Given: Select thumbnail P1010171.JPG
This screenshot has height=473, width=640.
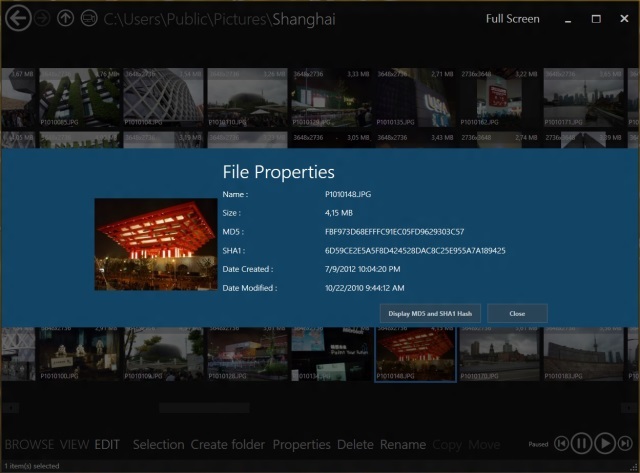Looking at the screenshot, I should [x=583, y=98].
